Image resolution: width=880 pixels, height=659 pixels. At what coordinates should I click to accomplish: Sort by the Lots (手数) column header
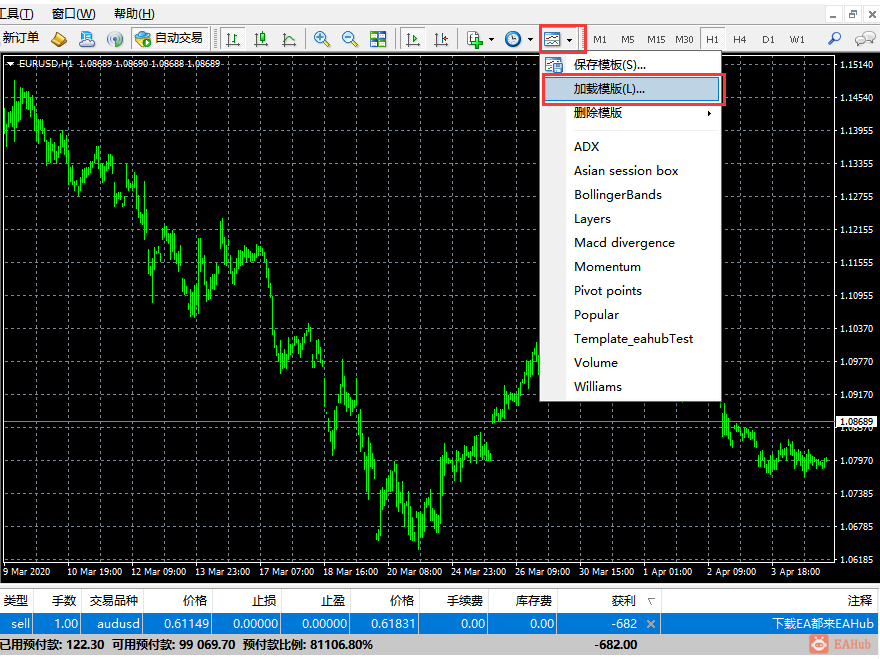point(58,601)
